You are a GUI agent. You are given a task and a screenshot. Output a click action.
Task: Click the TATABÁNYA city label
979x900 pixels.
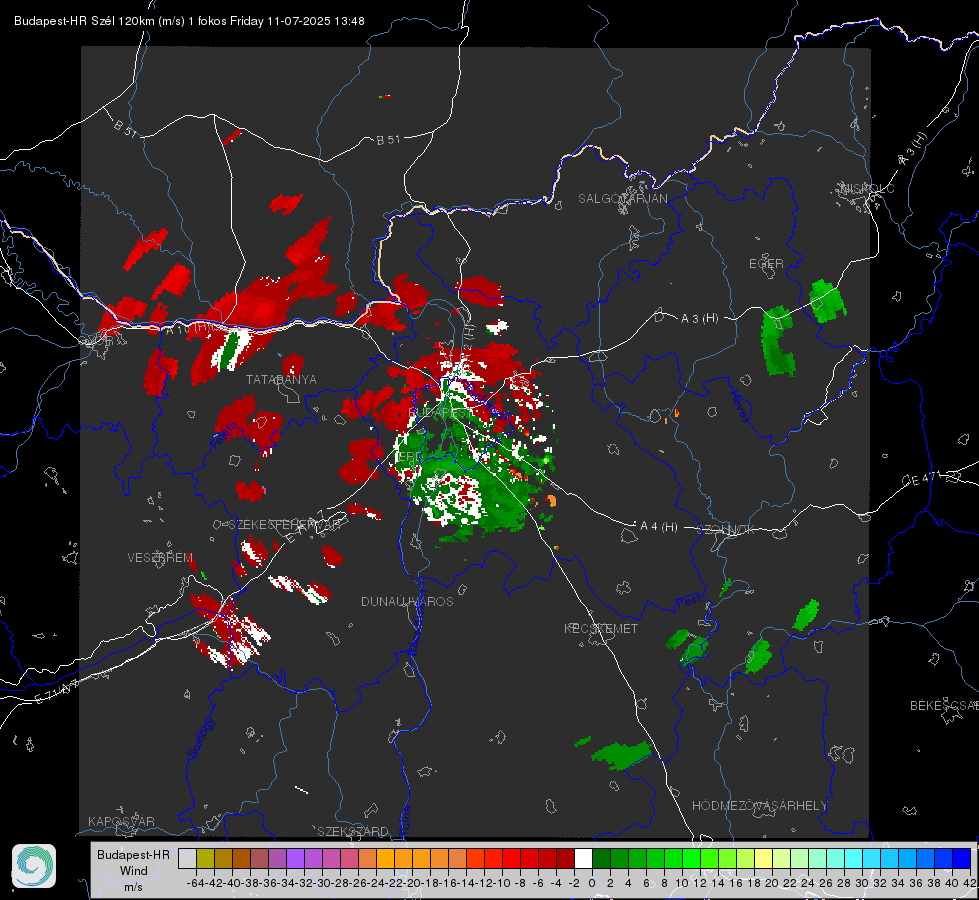click(x=281, y=379)
